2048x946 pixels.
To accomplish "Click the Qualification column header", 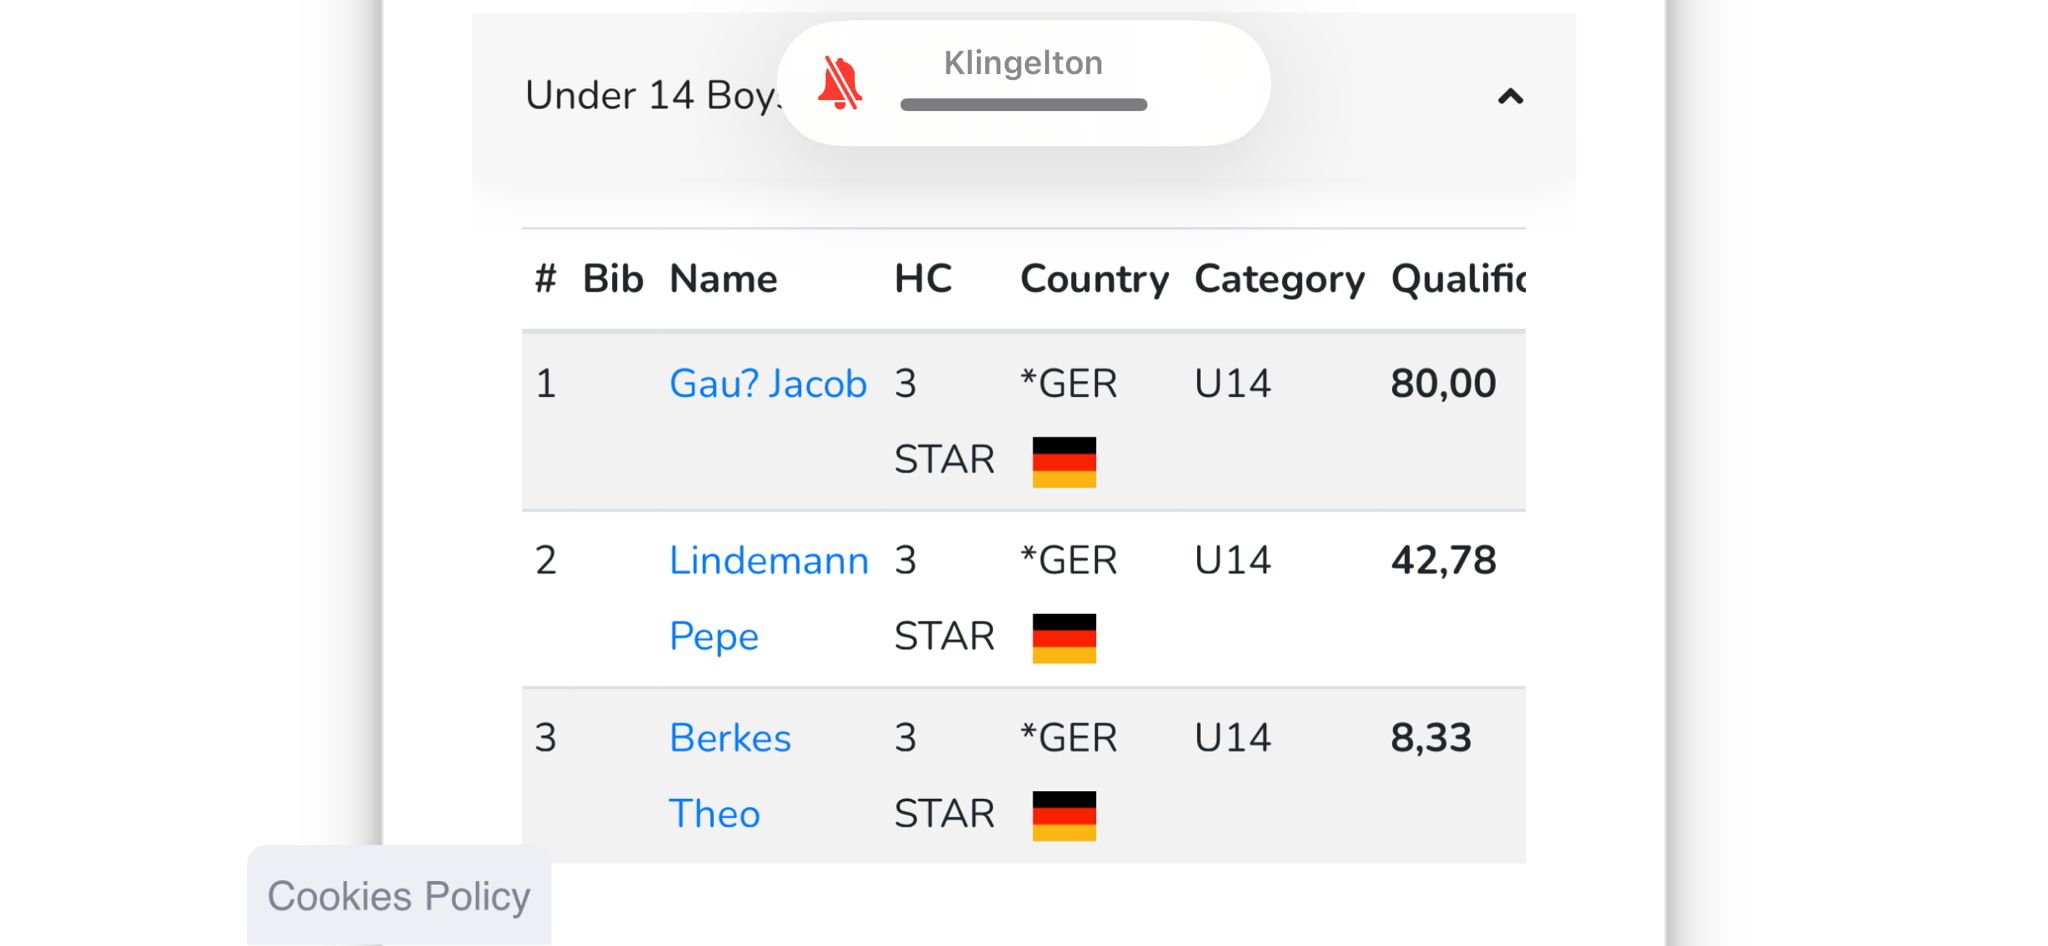I will pyautogui.click(x=1458, y=279).
